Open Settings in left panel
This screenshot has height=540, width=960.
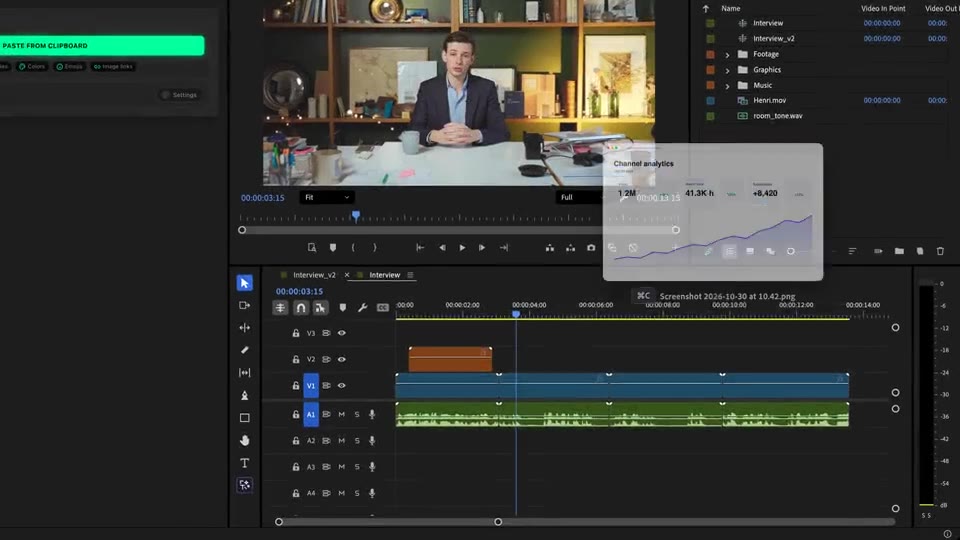(x=179, y=95)
